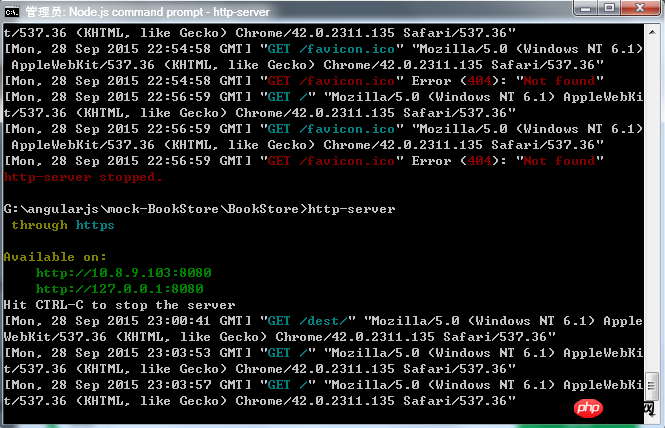Close the Node.js command prompt window
Image resolution: width=665 pixels, height=428 pixels.
(640, 8)
